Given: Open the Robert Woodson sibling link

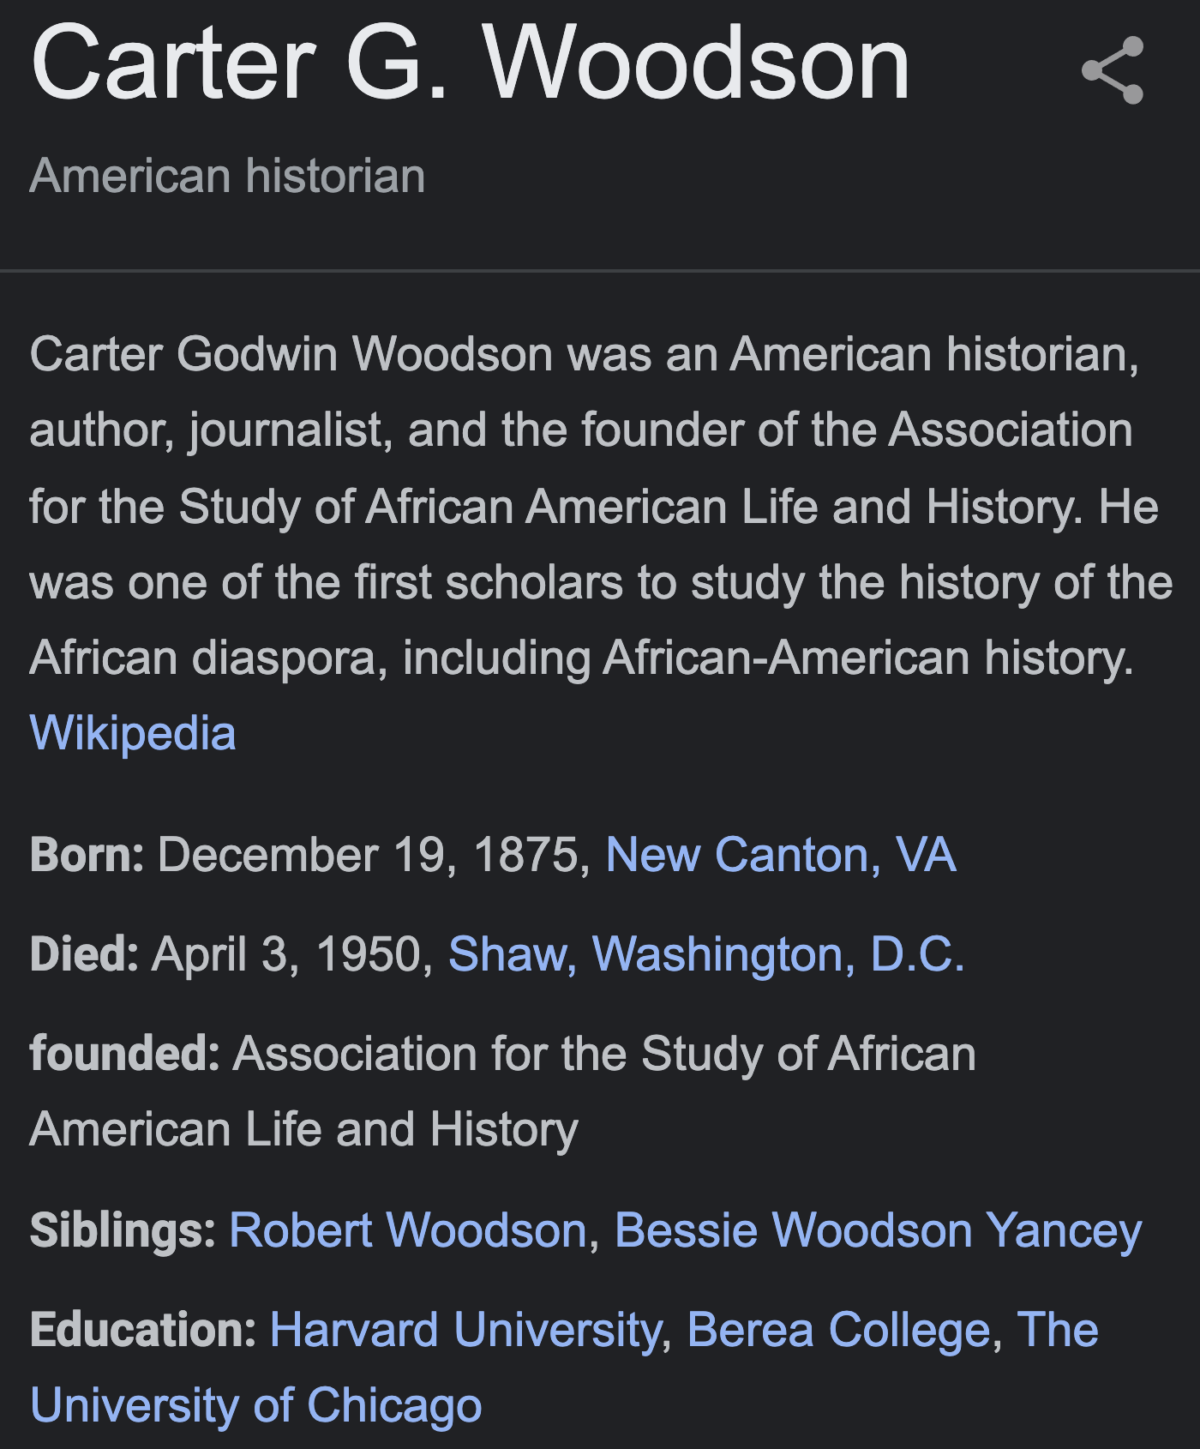Looking at the screenshot, I should pyautogui.click(x=408, y=1230).
